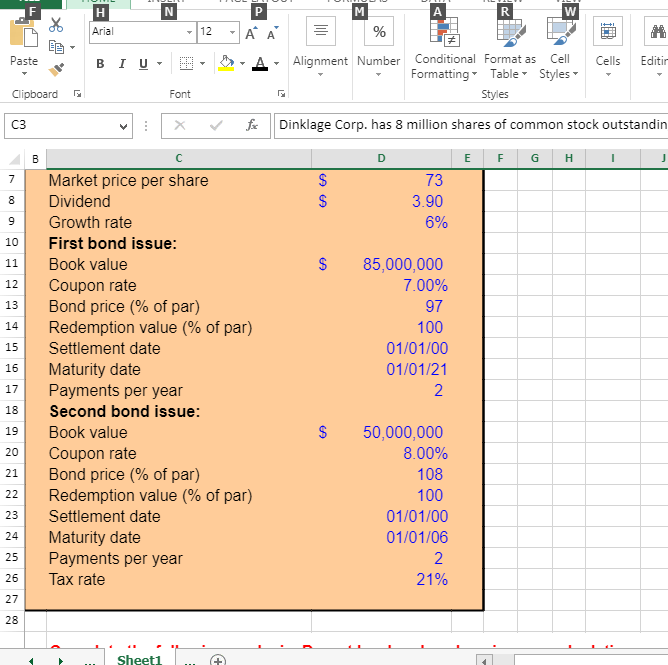Open Conditional Formatting menu
The image size is (668, 665).
coord(444,48)
